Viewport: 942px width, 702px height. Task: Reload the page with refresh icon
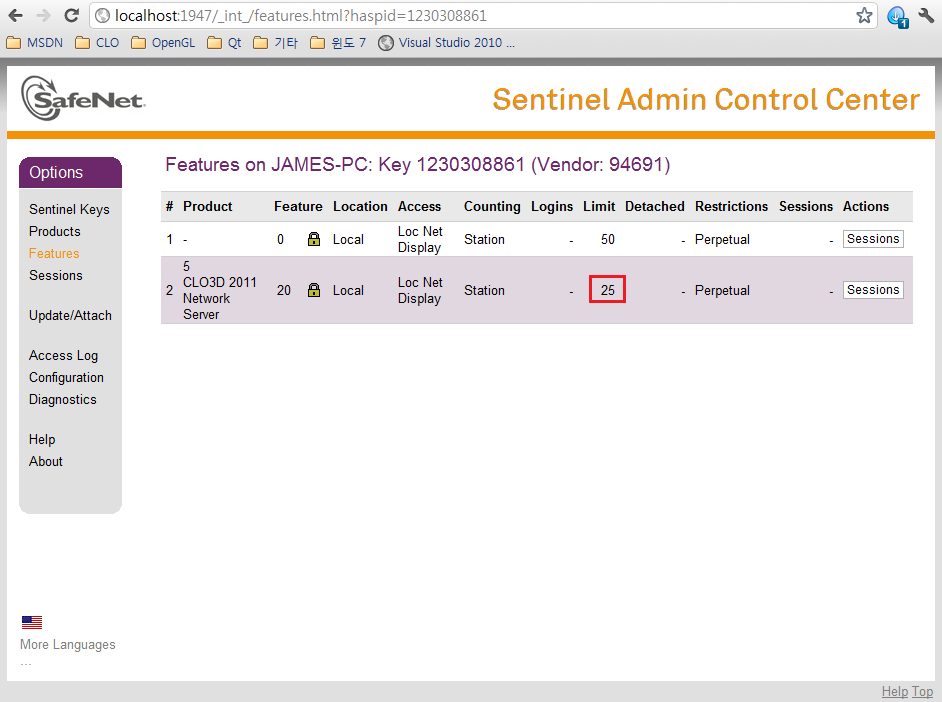coord(71,16)
